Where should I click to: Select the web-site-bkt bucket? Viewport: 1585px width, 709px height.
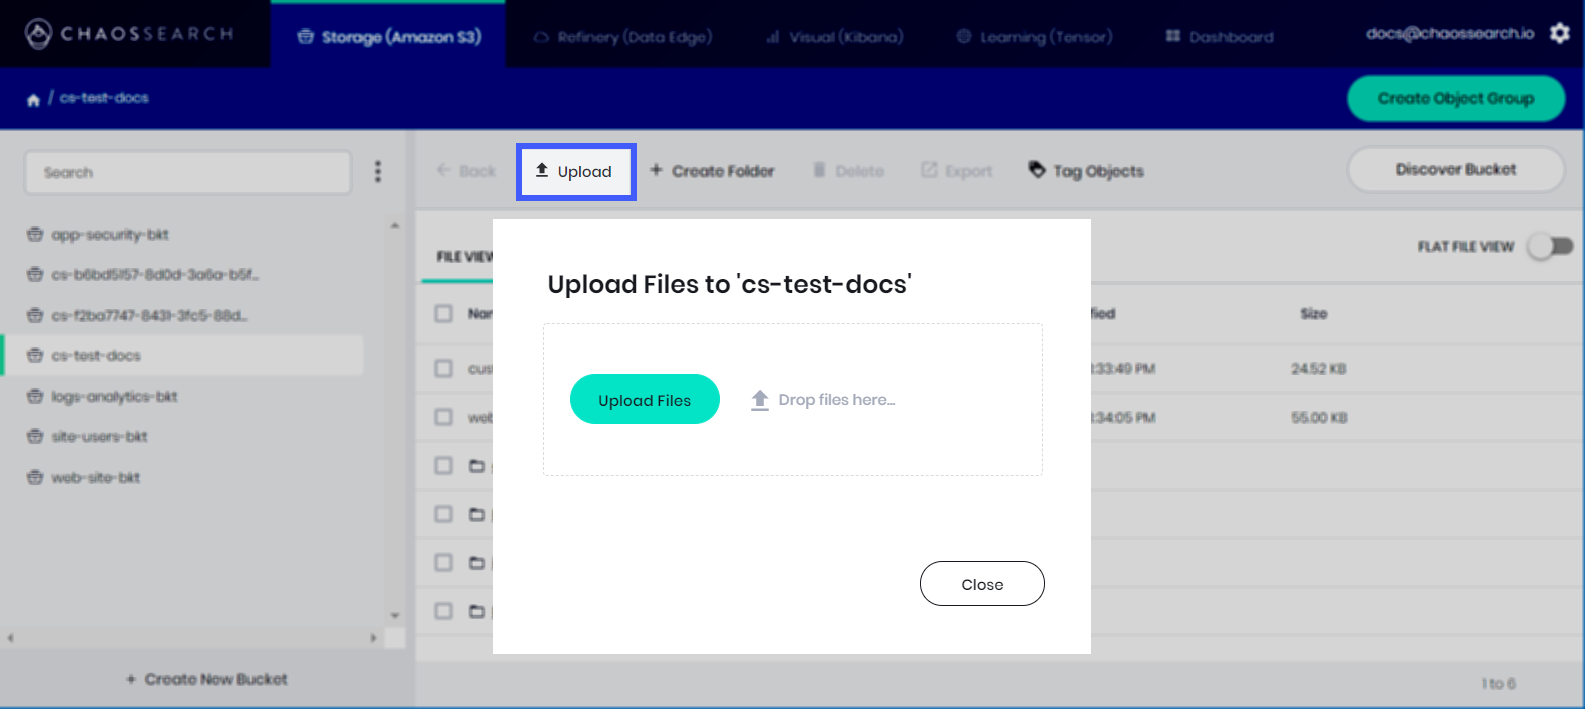tap(83, 478)
